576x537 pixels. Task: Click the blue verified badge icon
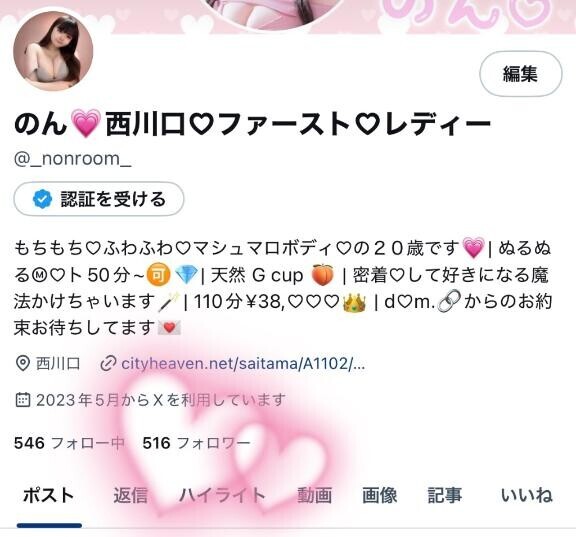[43, 199]
